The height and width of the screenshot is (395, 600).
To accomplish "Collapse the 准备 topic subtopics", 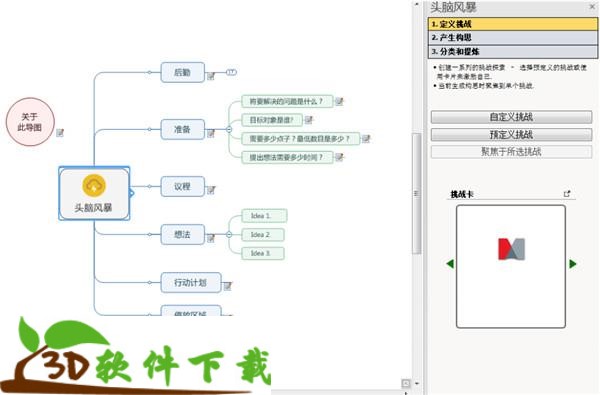I will point(229,129).
